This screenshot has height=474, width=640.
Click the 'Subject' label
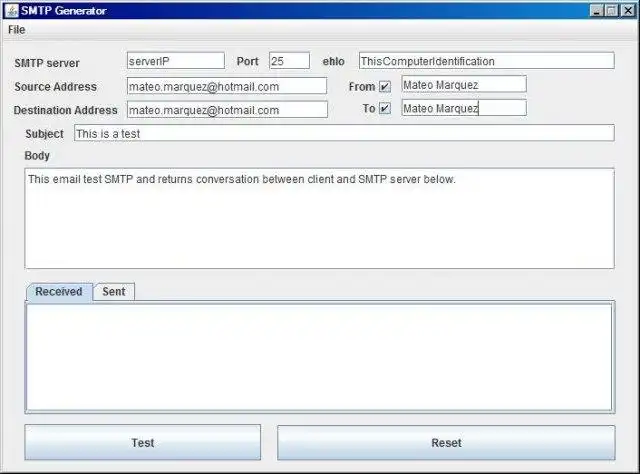pos(44,134)
